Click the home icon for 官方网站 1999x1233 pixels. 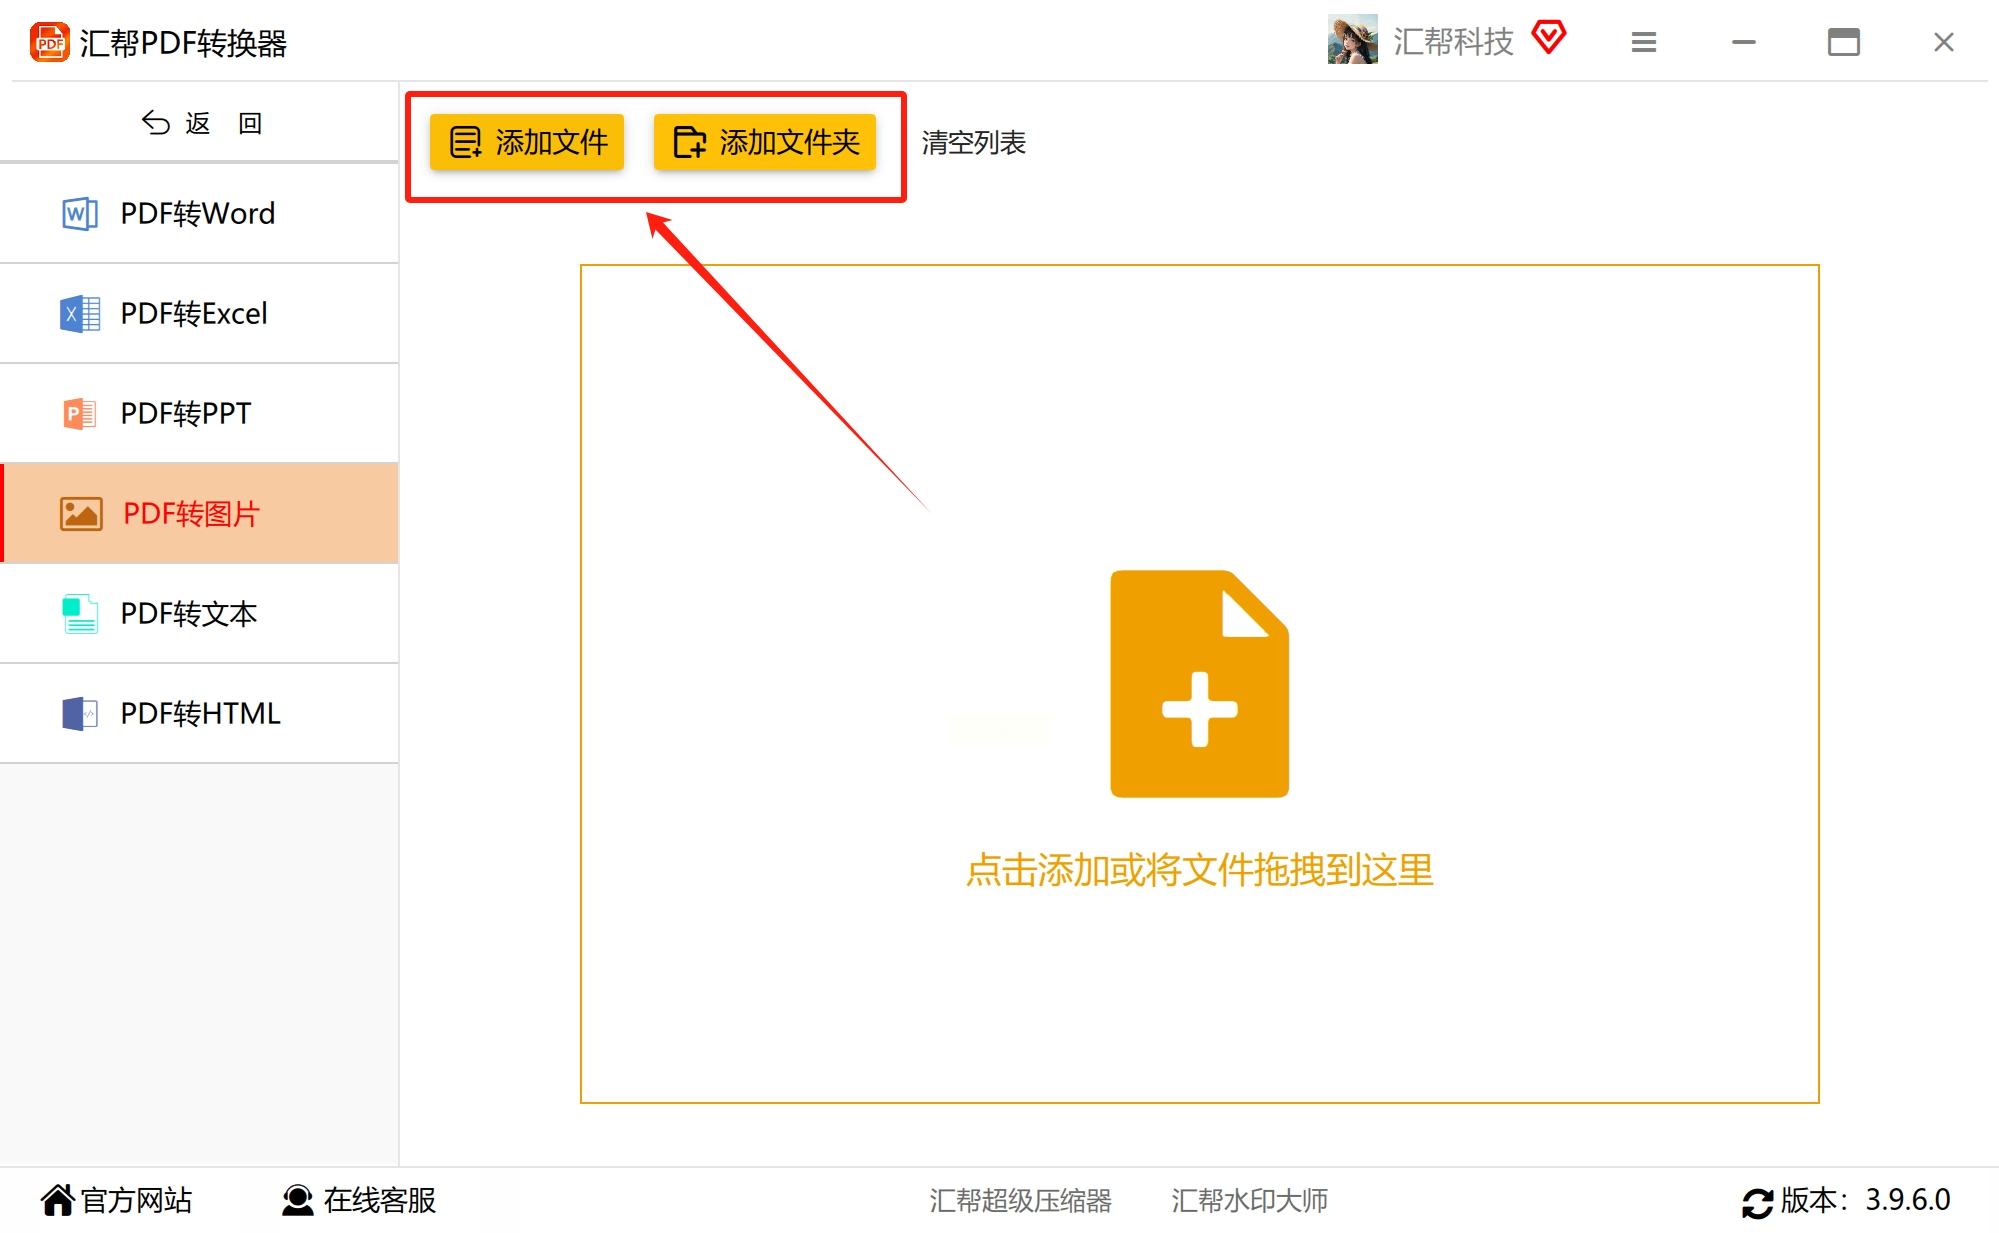tap(57, 1200)
